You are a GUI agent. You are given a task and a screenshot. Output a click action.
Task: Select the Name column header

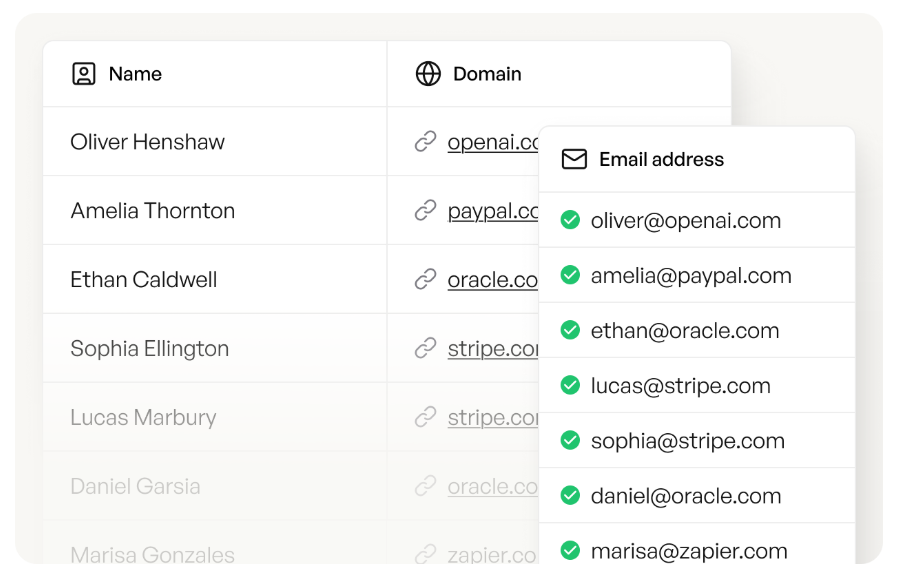[135, 74]
